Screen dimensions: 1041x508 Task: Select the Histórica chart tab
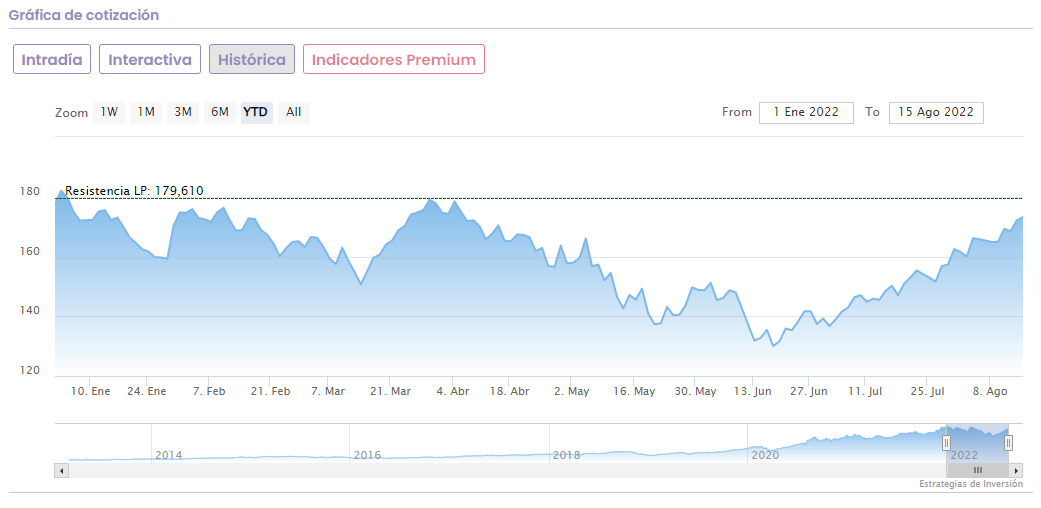[x=252, y=59]
